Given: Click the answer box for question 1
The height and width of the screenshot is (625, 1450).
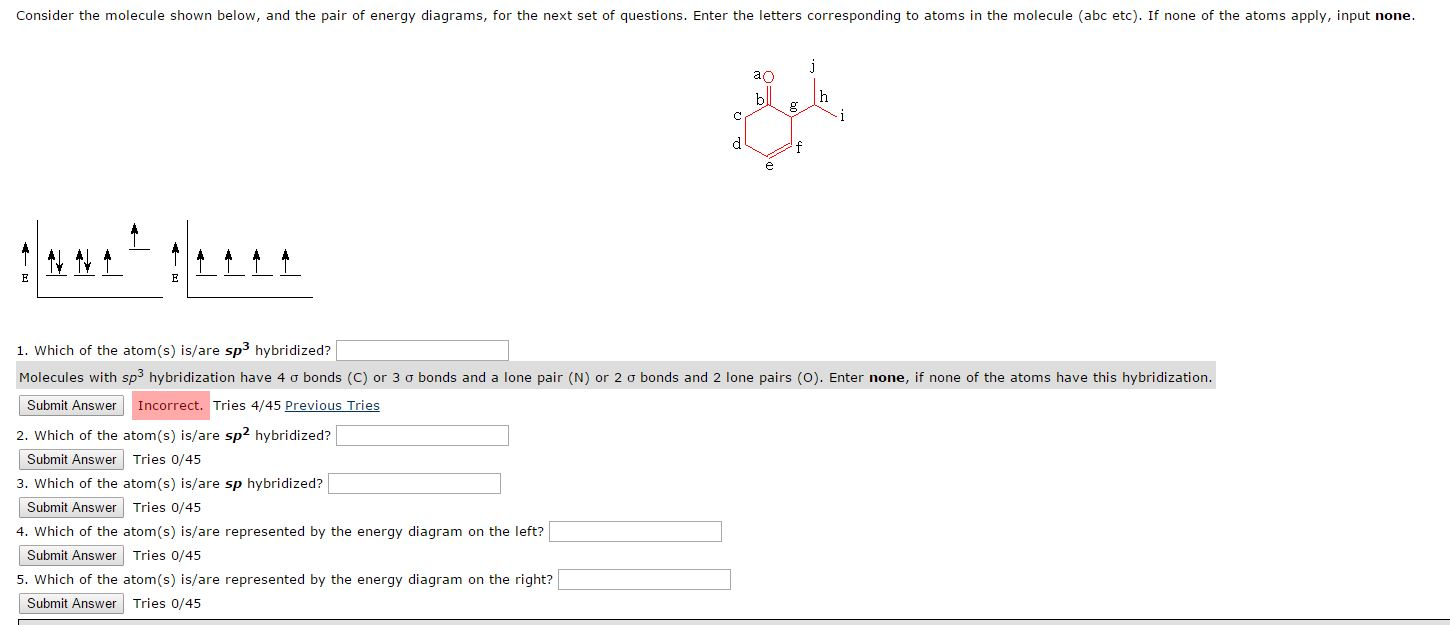Looking at the screenshot, I should (421, 350).
